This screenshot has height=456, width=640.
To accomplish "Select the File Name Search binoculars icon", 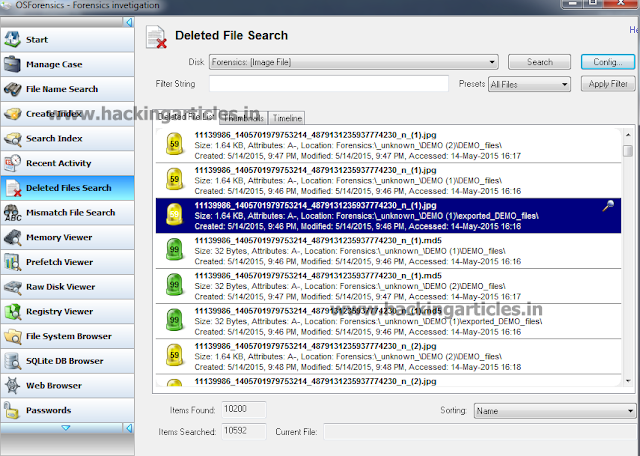I will point(12,89).
